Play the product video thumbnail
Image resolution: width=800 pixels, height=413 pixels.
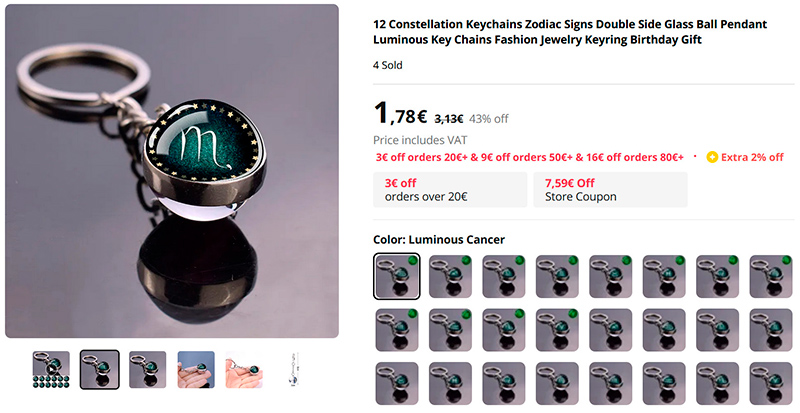point(51,370)
